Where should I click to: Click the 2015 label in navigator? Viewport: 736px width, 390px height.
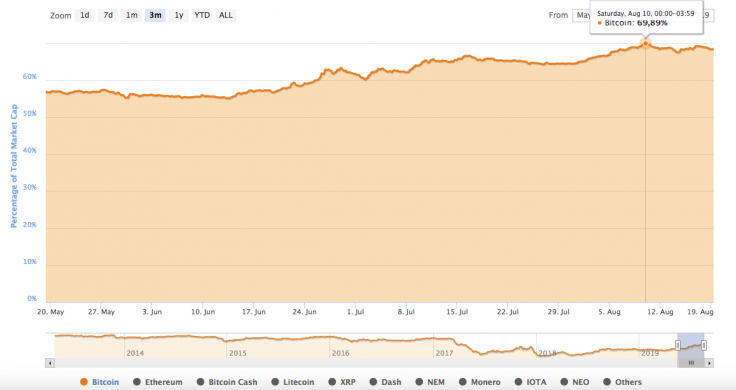click(238, 353)
